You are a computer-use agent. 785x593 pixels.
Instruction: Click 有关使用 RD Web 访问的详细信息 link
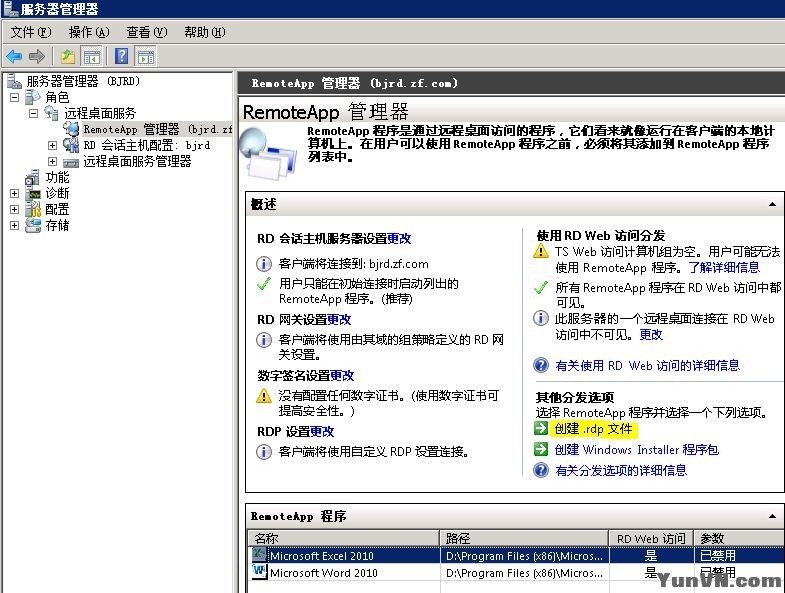(x=647, y=365)
